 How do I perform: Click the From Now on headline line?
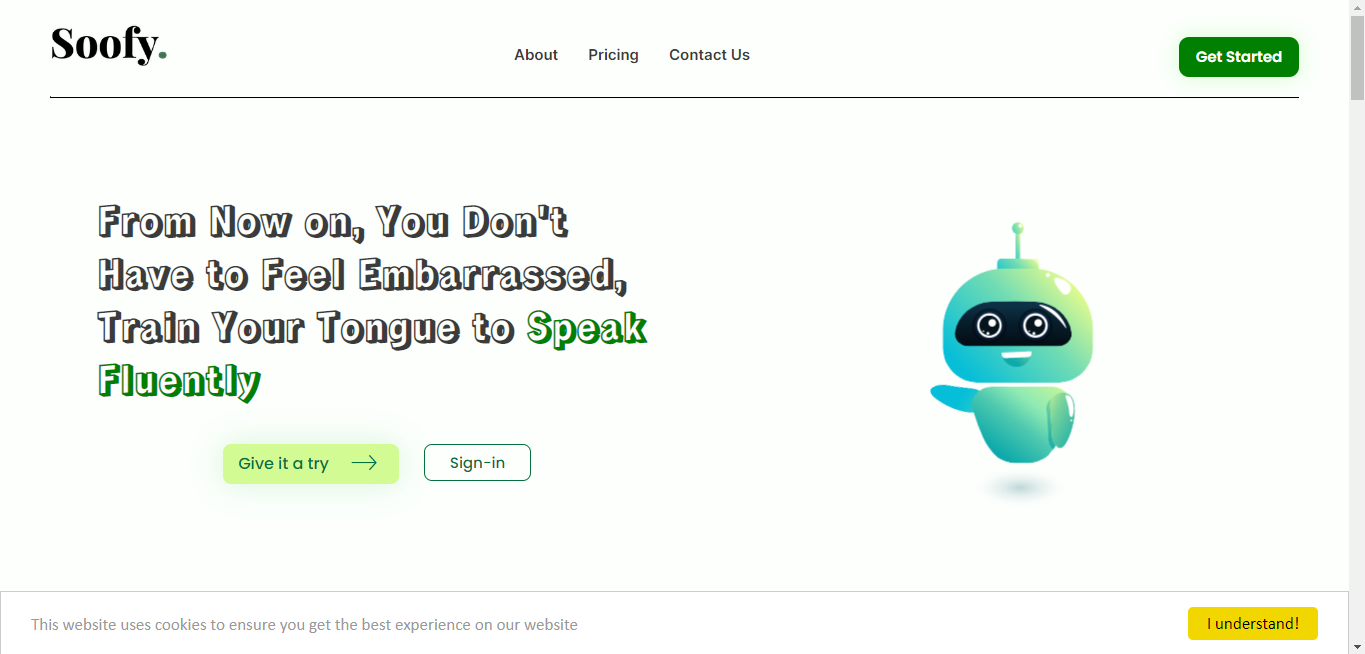(333, 221)
